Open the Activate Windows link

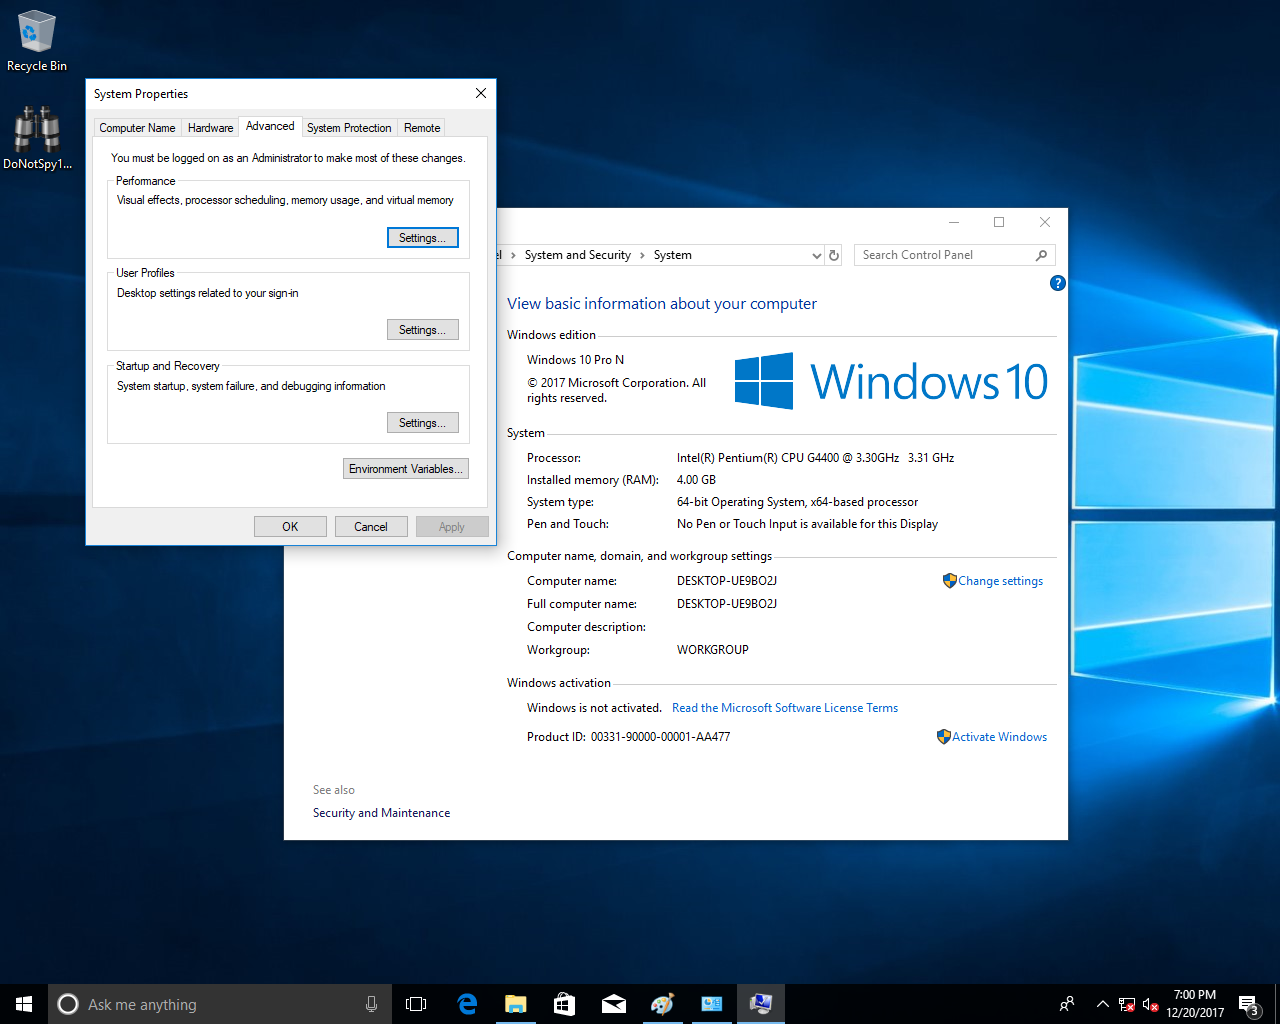click(x=999, y=737)
